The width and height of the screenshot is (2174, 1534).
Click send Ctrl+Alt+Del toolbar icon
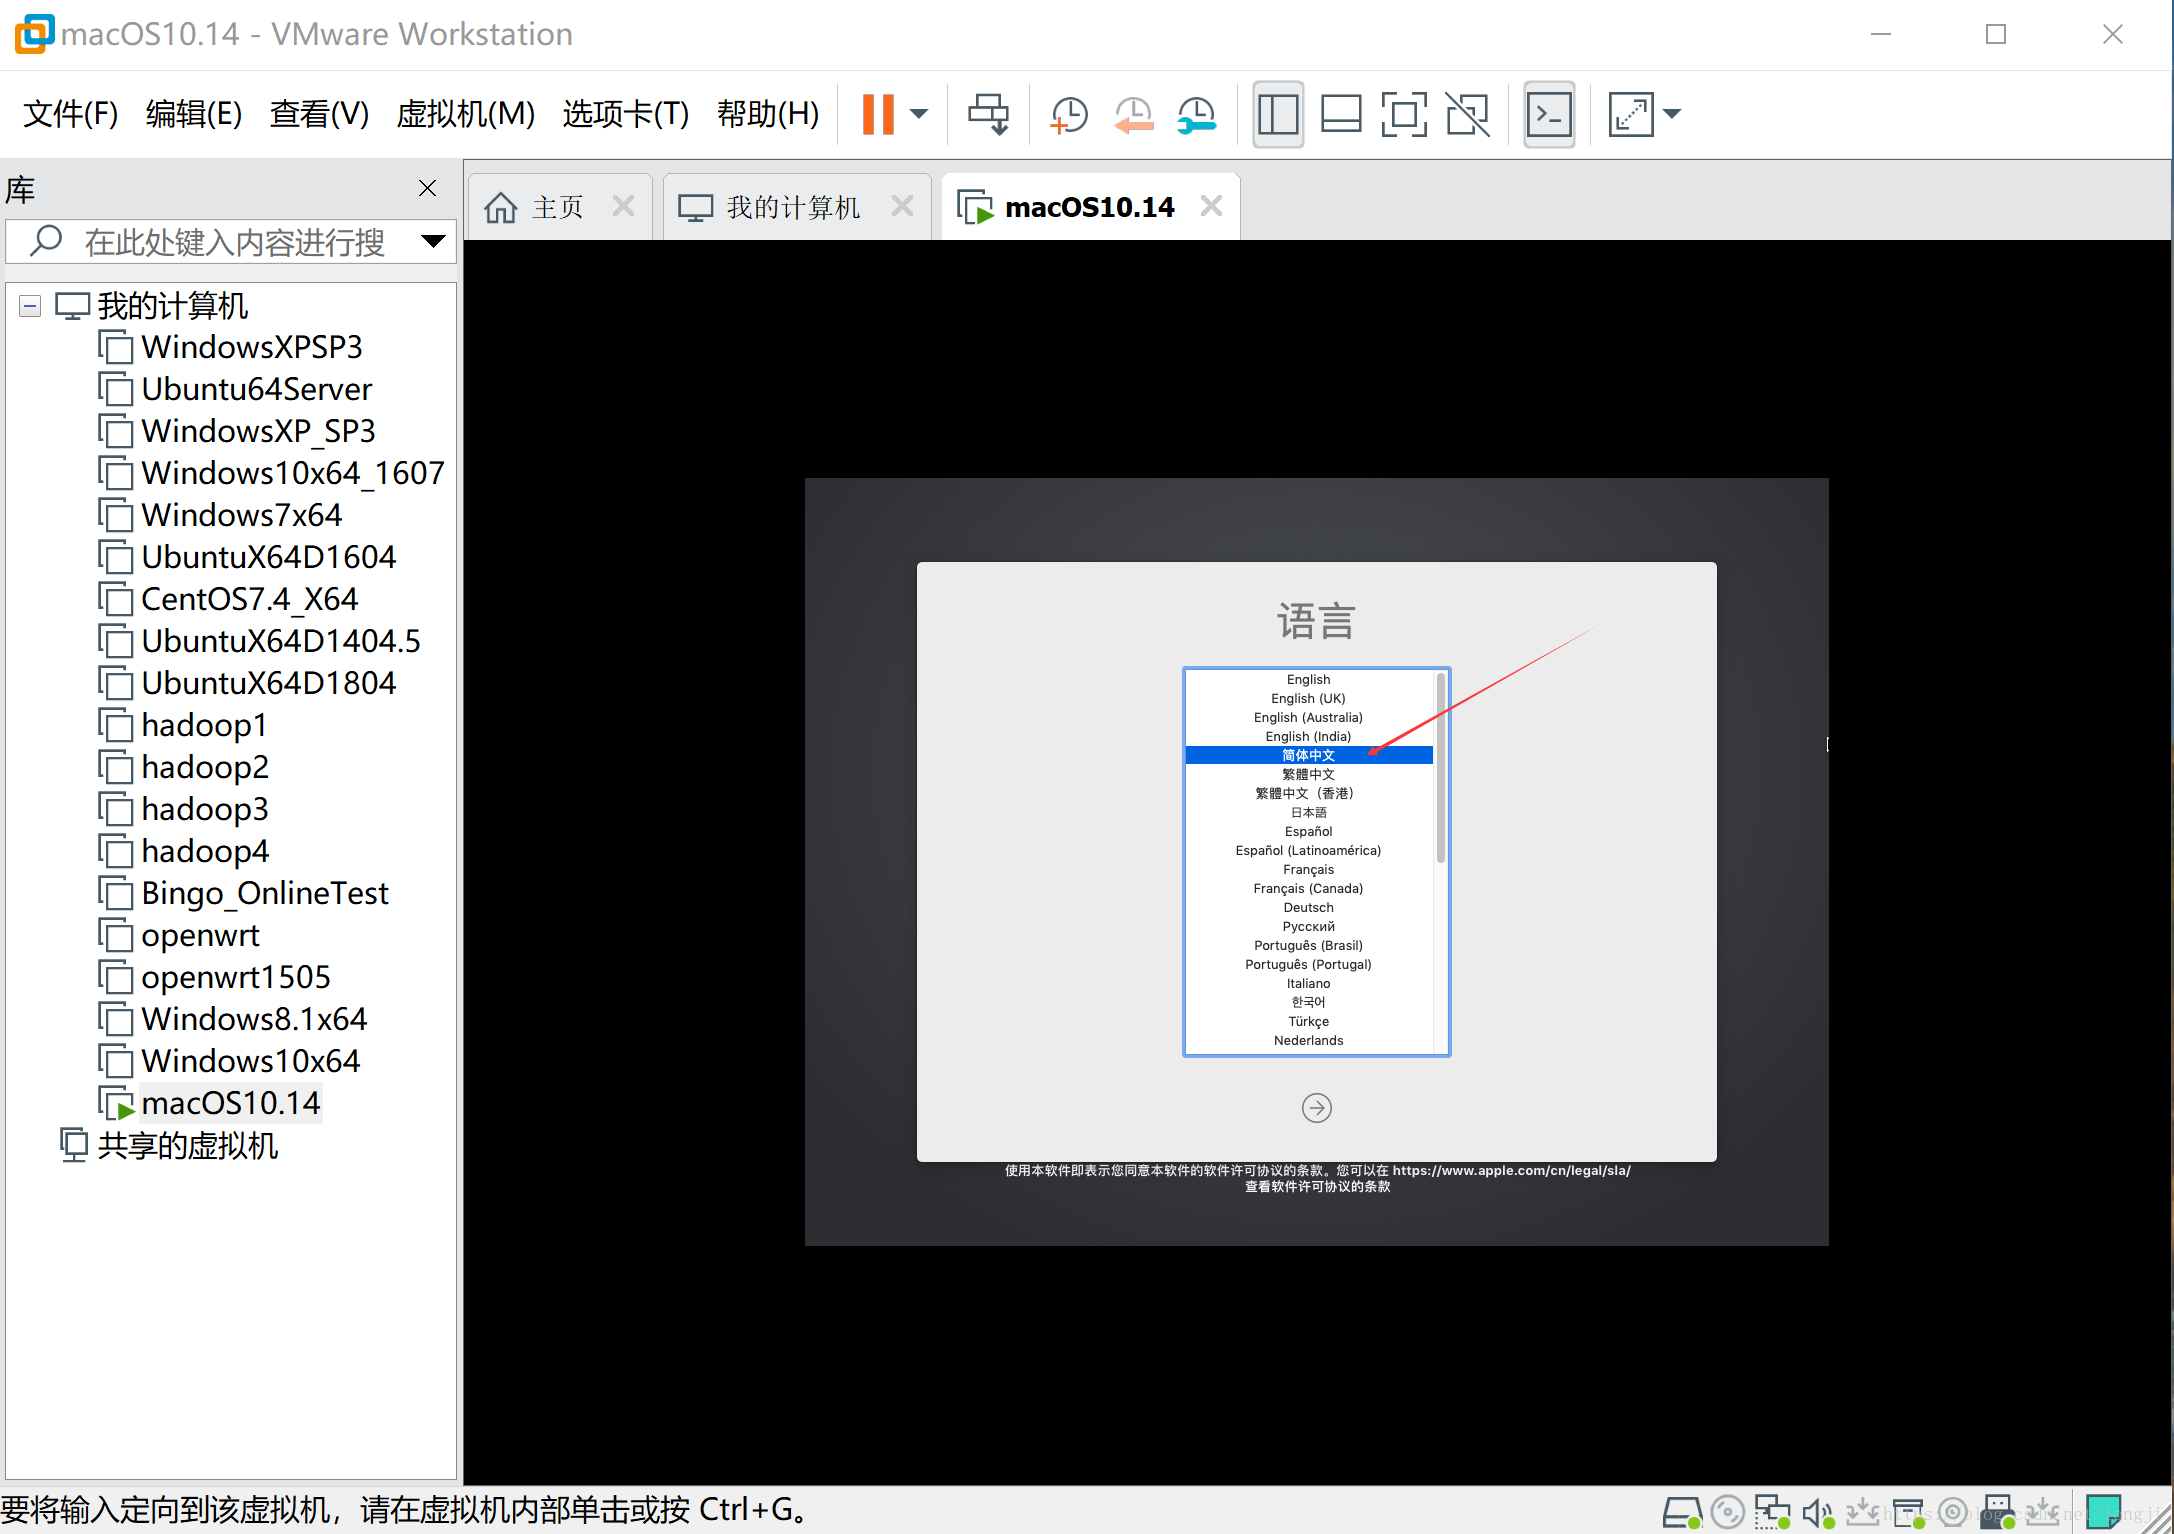988,114
